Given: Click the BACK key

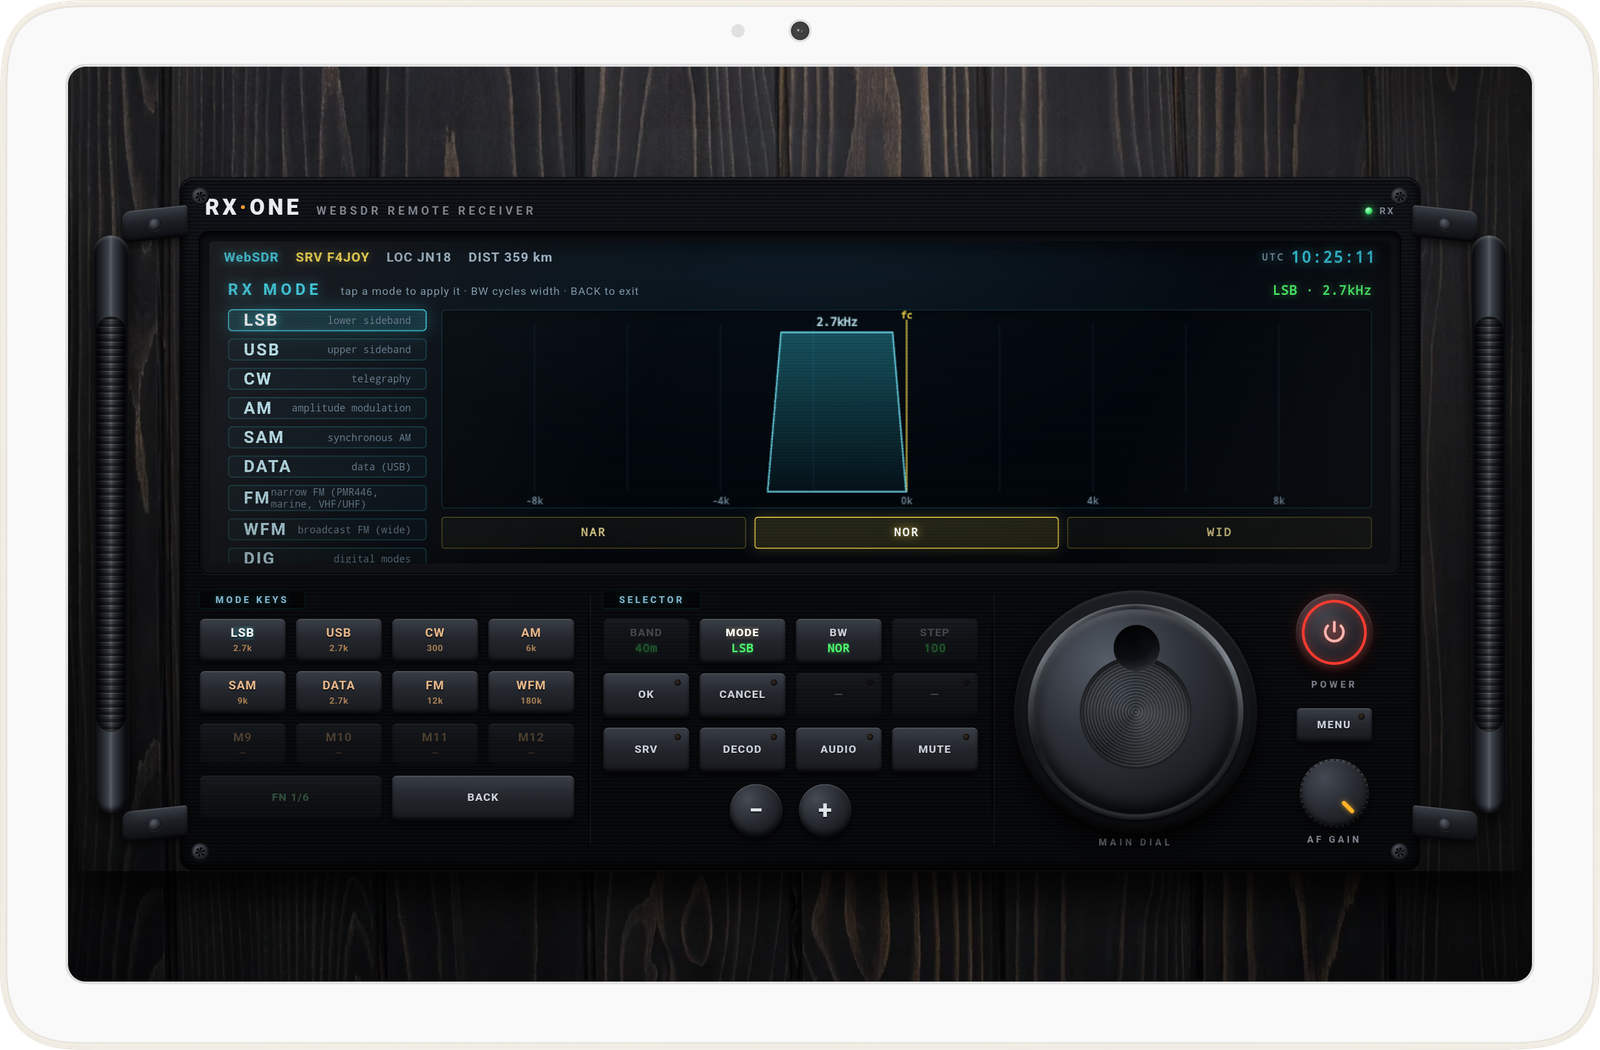Looking at the screenshot, I should 483,797.
